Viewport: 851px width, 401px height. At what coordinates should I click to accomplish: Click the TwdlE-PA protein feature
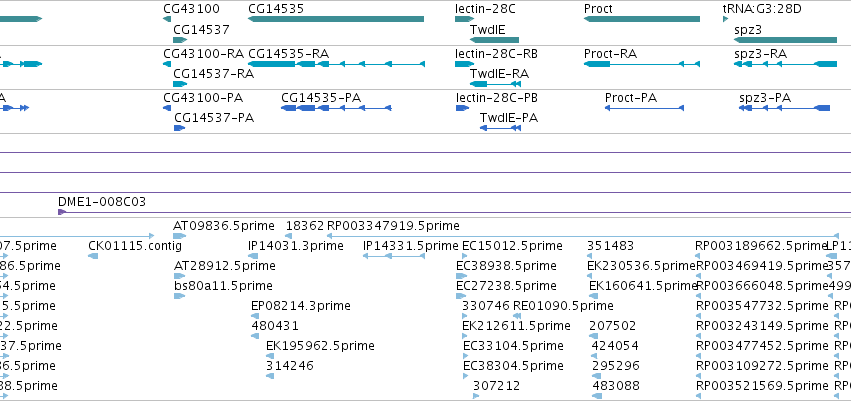(500, 128)
